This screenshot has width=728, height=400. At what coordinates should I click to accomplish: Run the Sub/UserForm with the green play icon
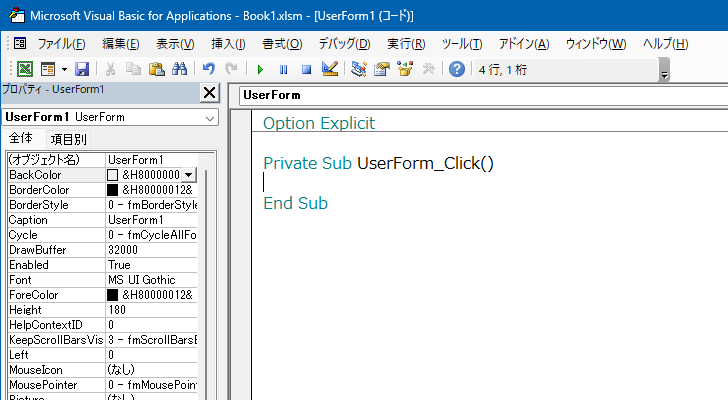pos(260,70)
